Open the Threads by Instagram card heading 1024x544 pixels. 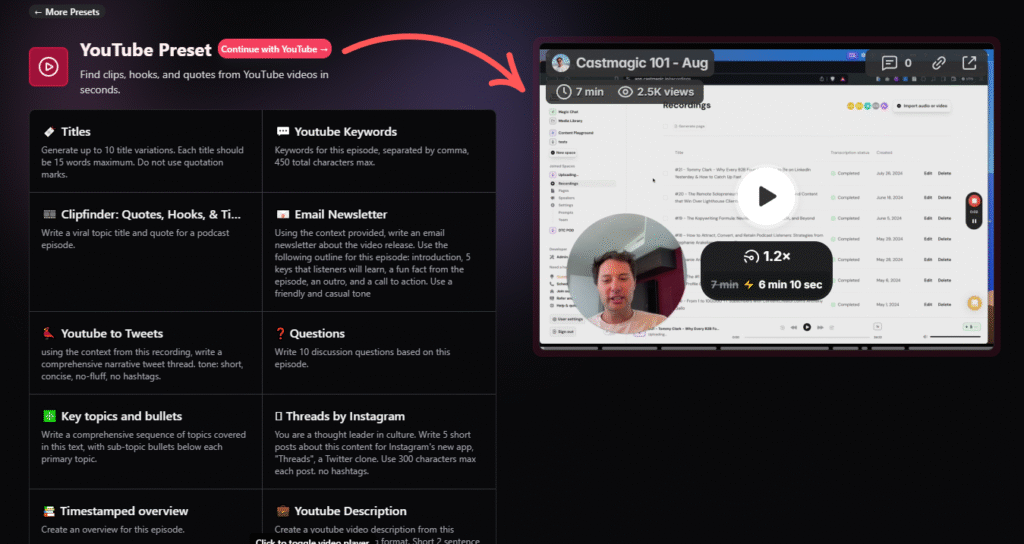(345, 416)
